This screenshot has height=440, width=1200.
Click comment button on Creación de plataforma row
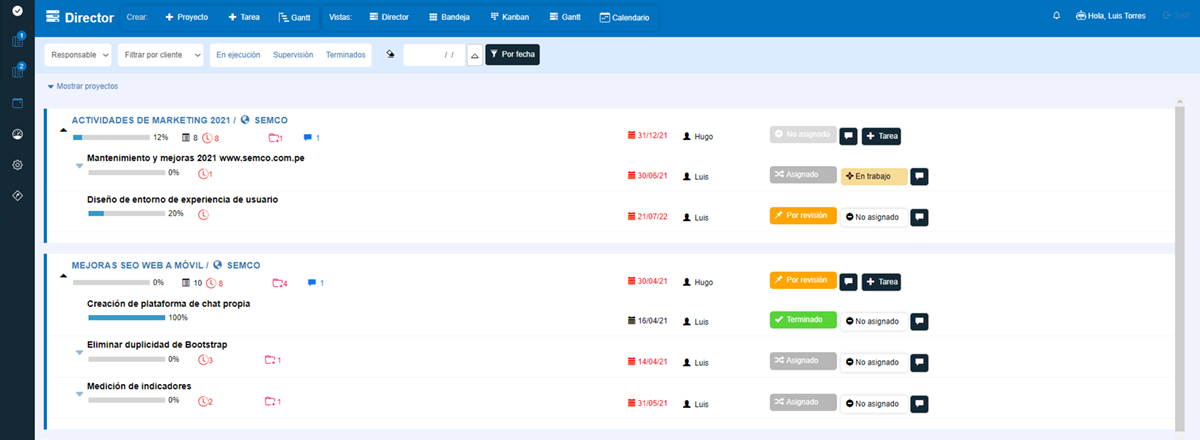click(x=920, y=321)
